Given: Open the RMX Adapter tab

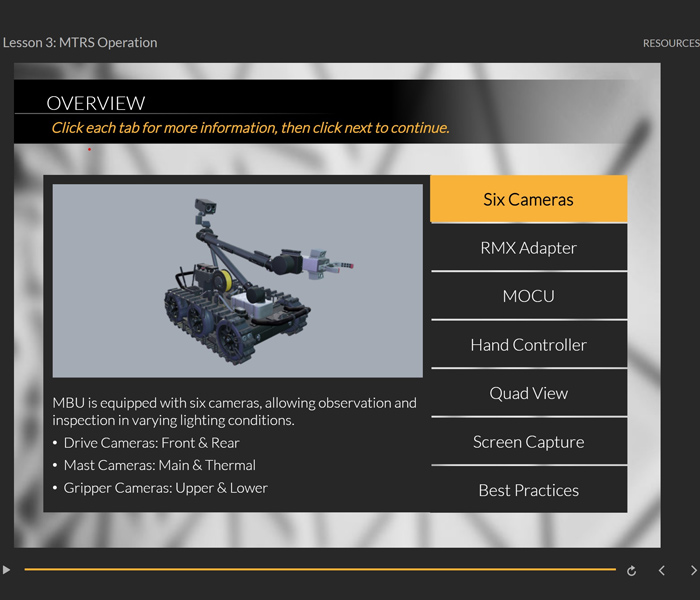Looking at the screenshot, I should (x=528, y=248).
